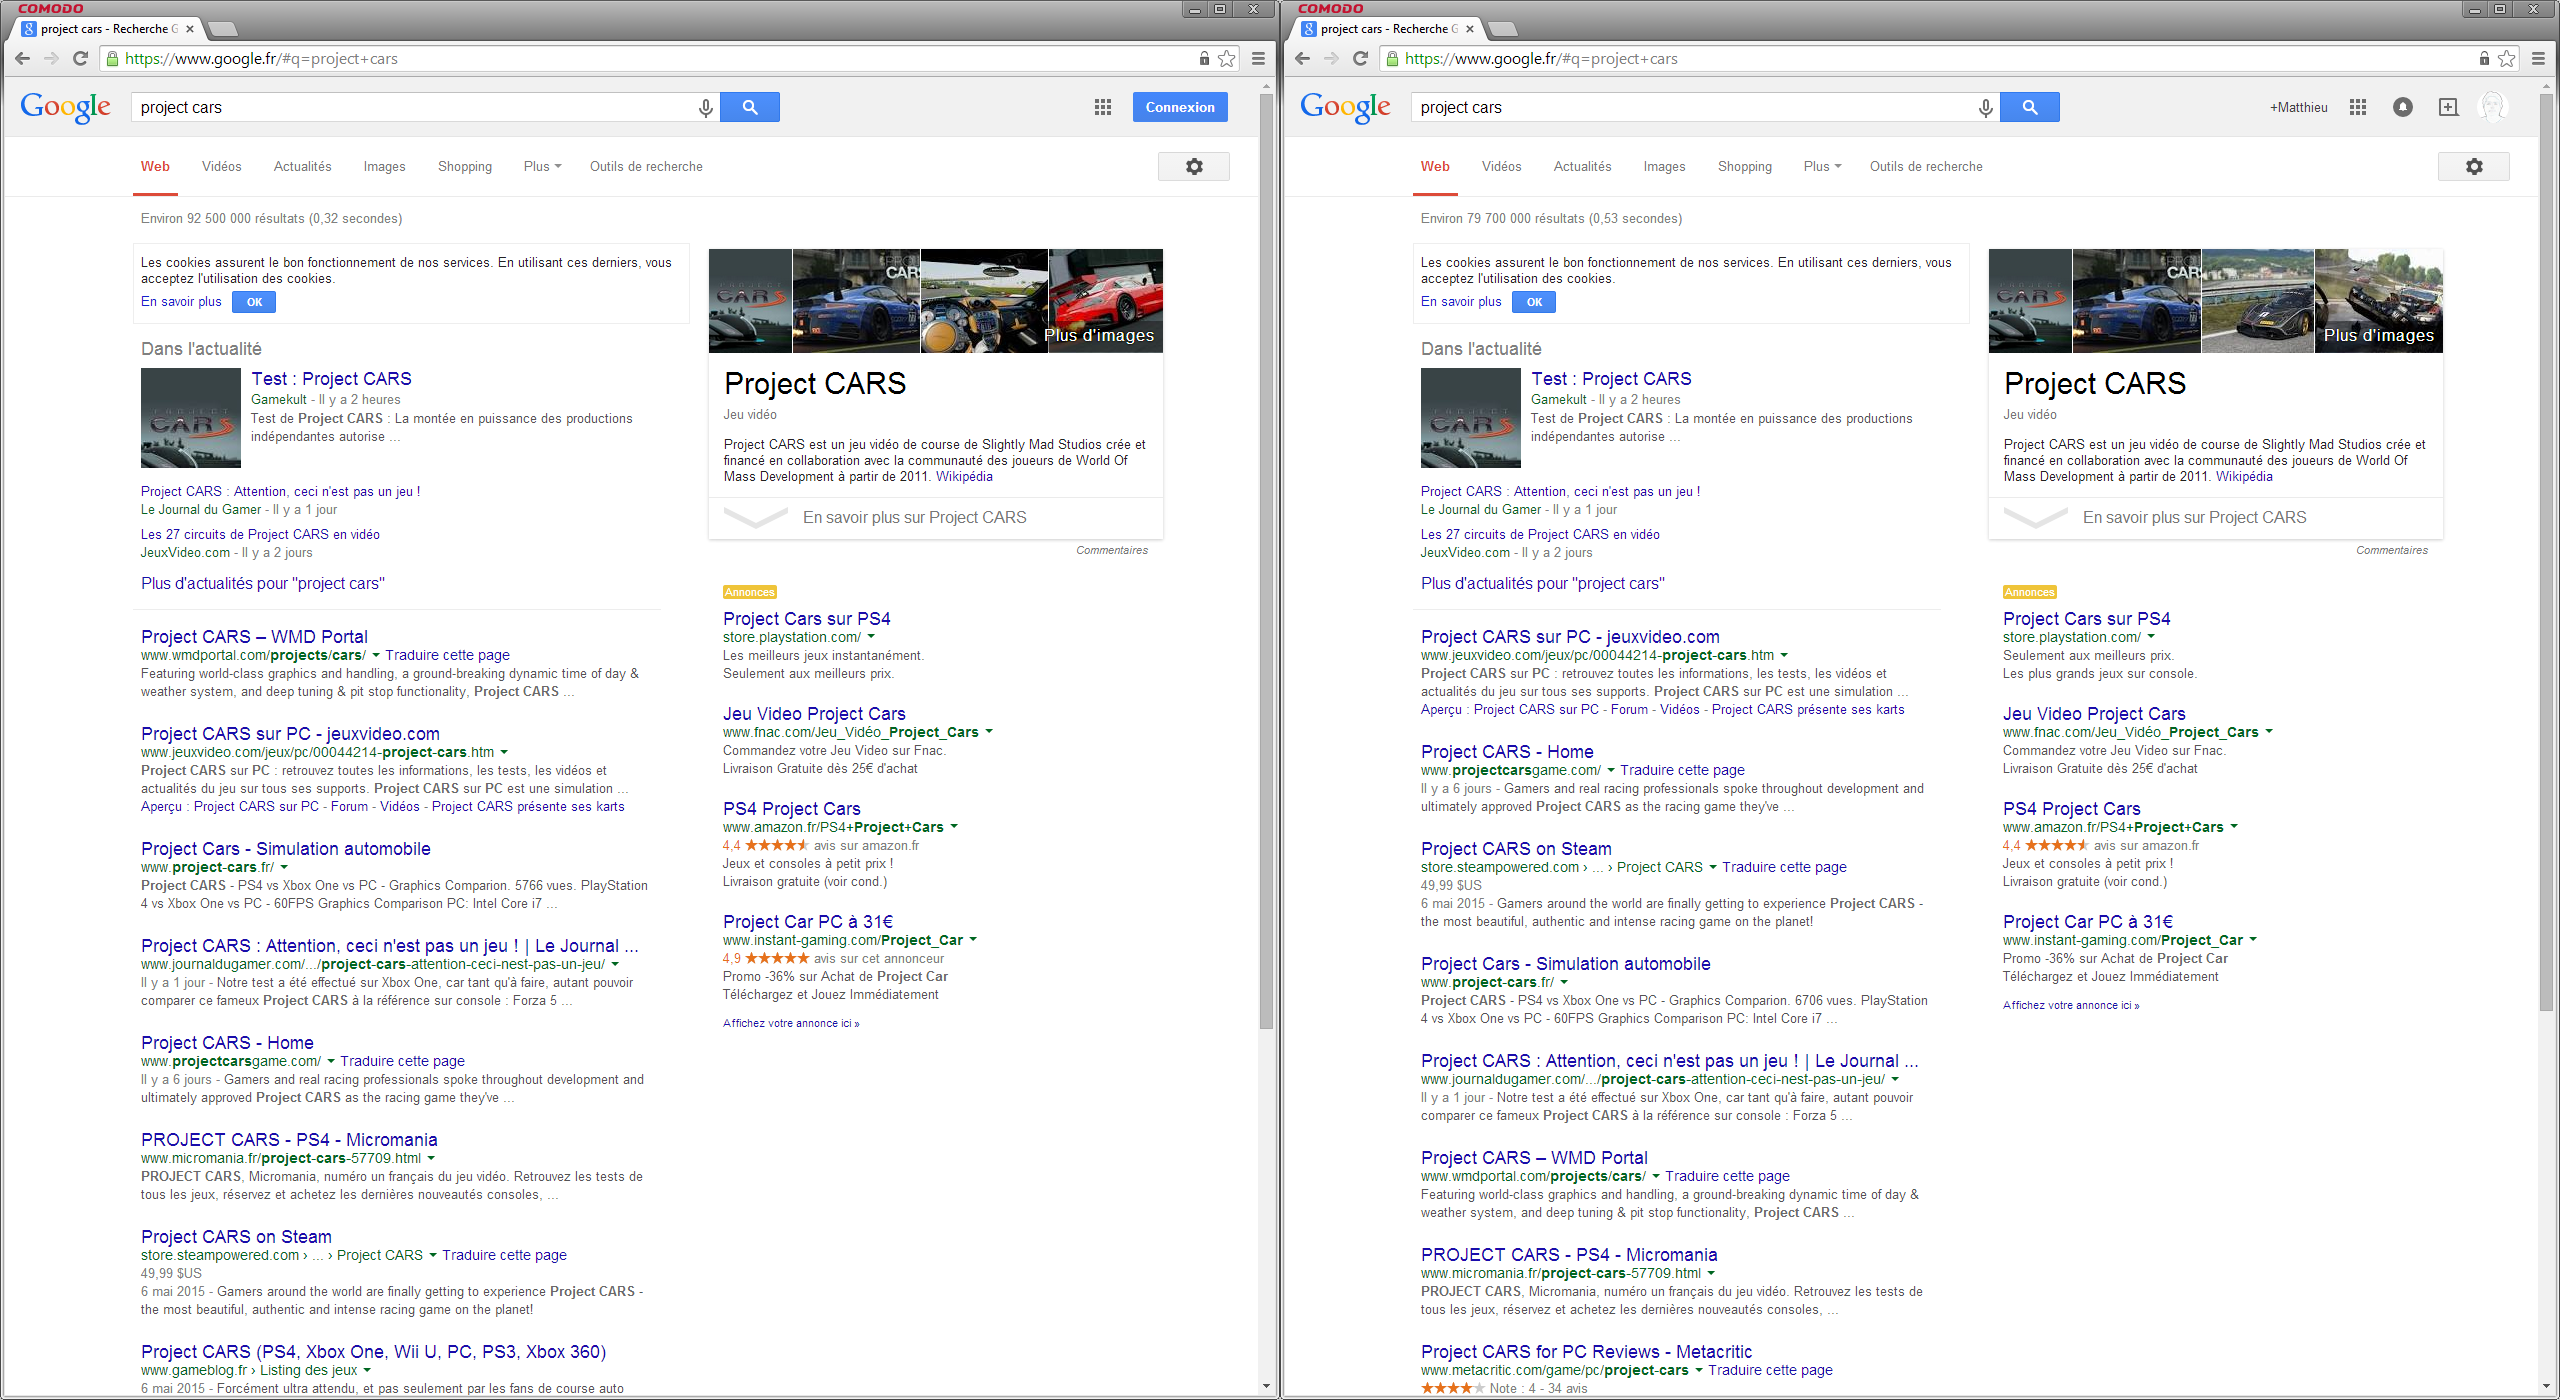Switch to the Images tab in the left window
Screen dimensions: 2560x1400
(384, 167)
